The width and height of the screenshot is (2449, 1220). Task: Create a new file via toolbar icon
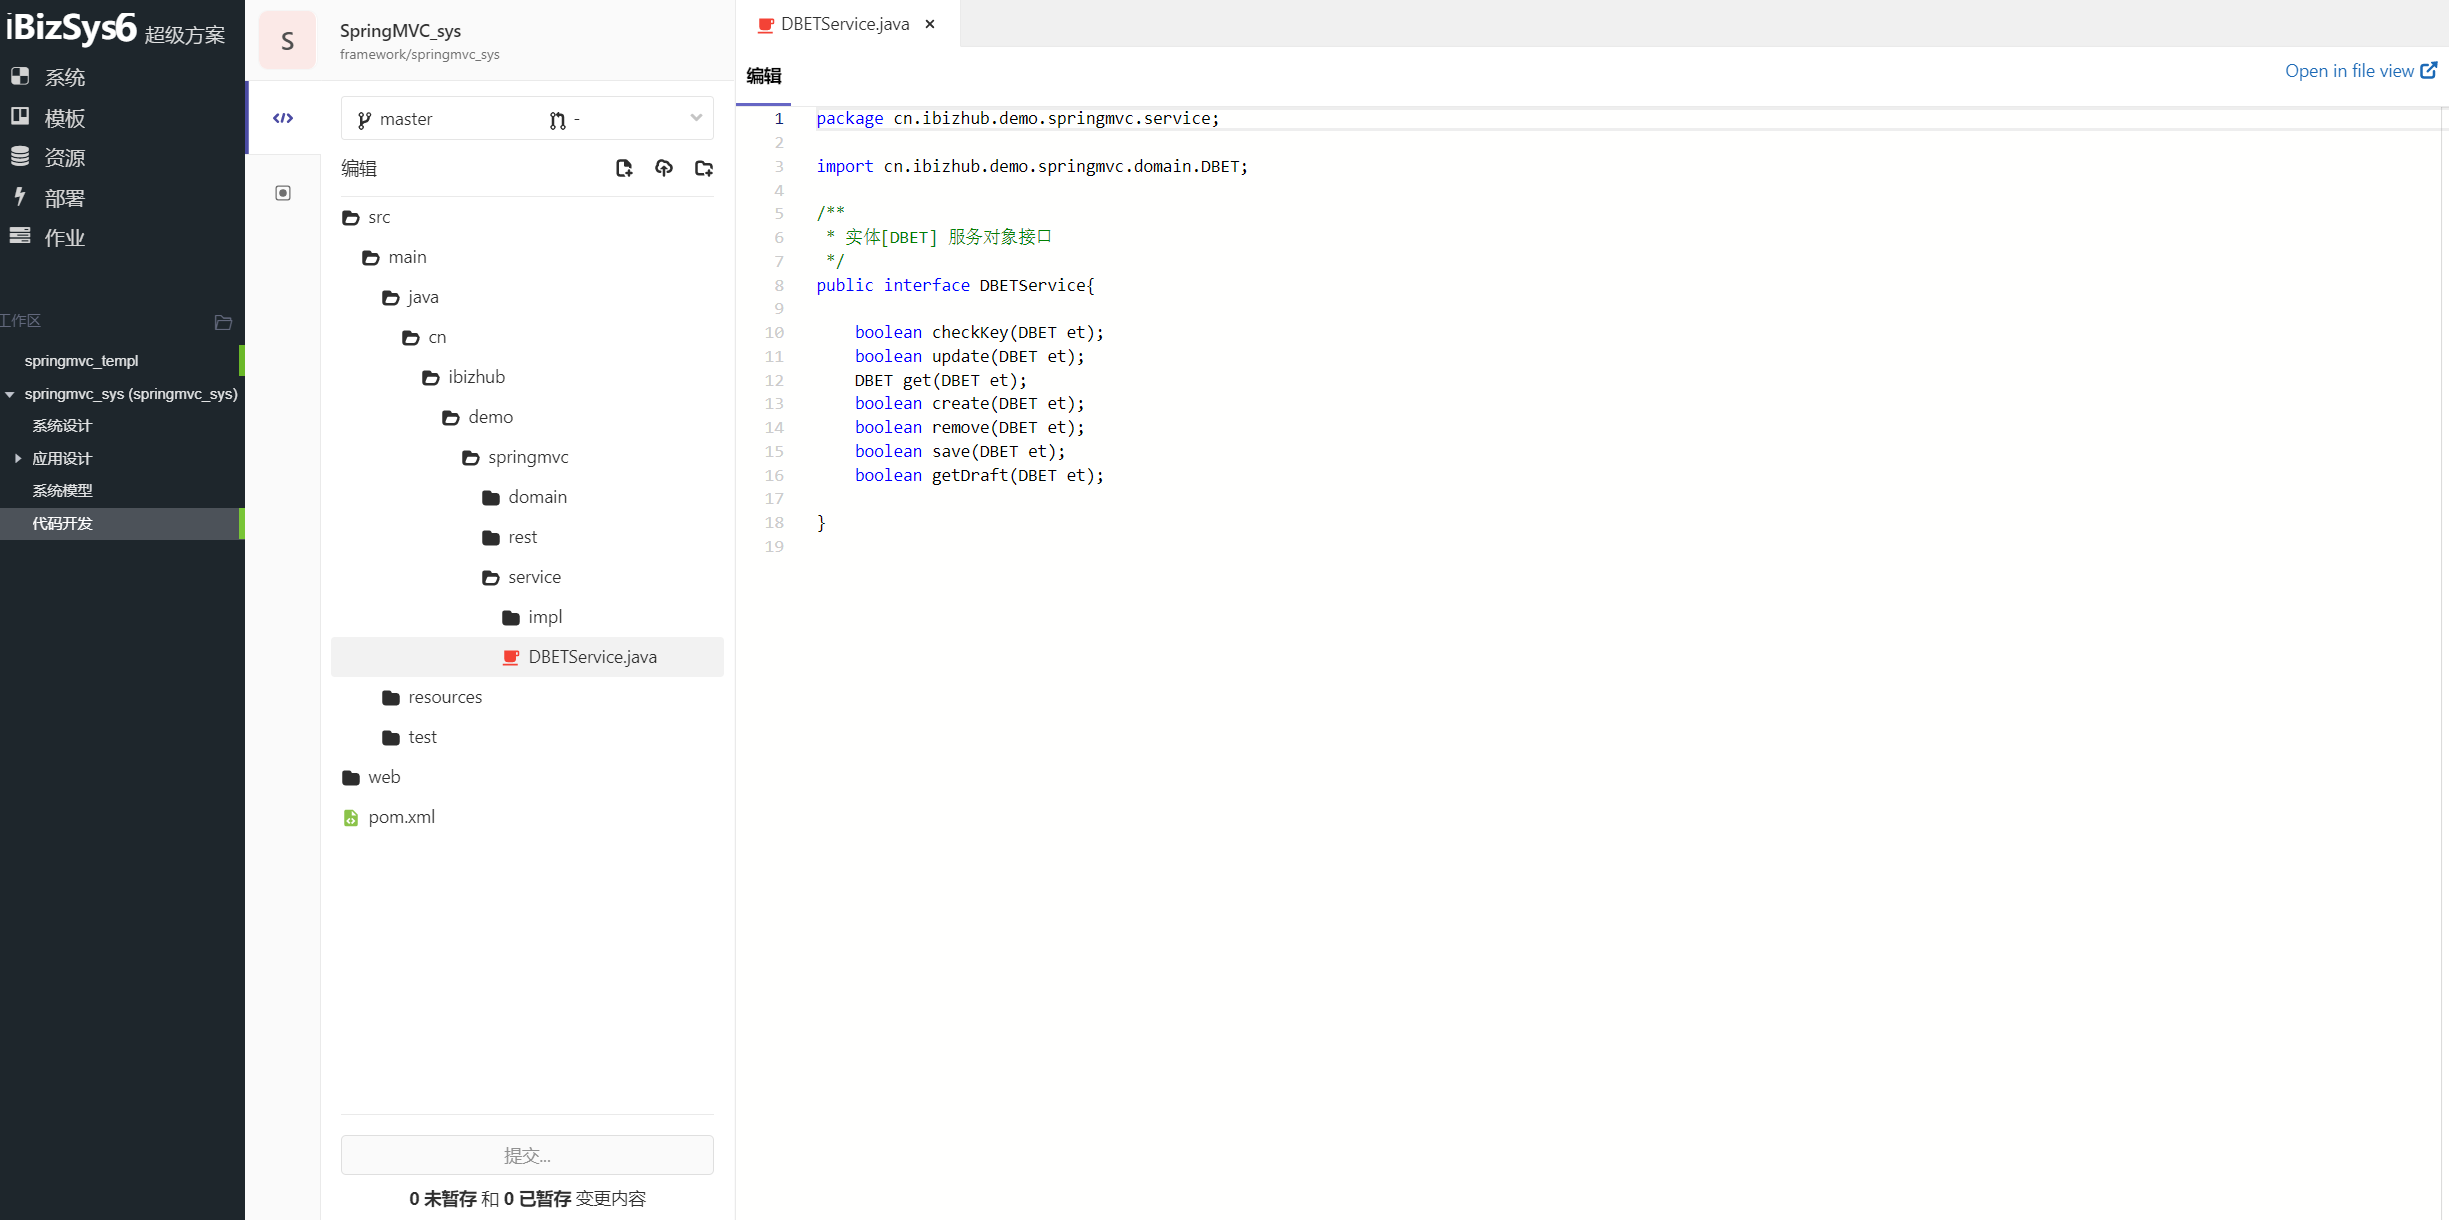[624, 168]
